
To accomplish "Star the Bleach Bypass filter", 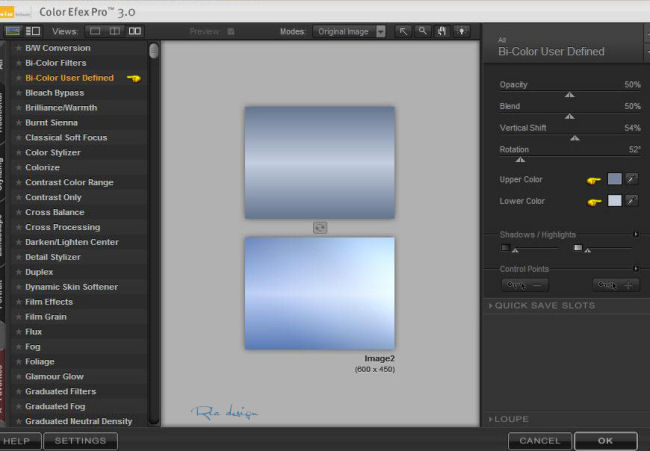I will (x=19, y=93).
